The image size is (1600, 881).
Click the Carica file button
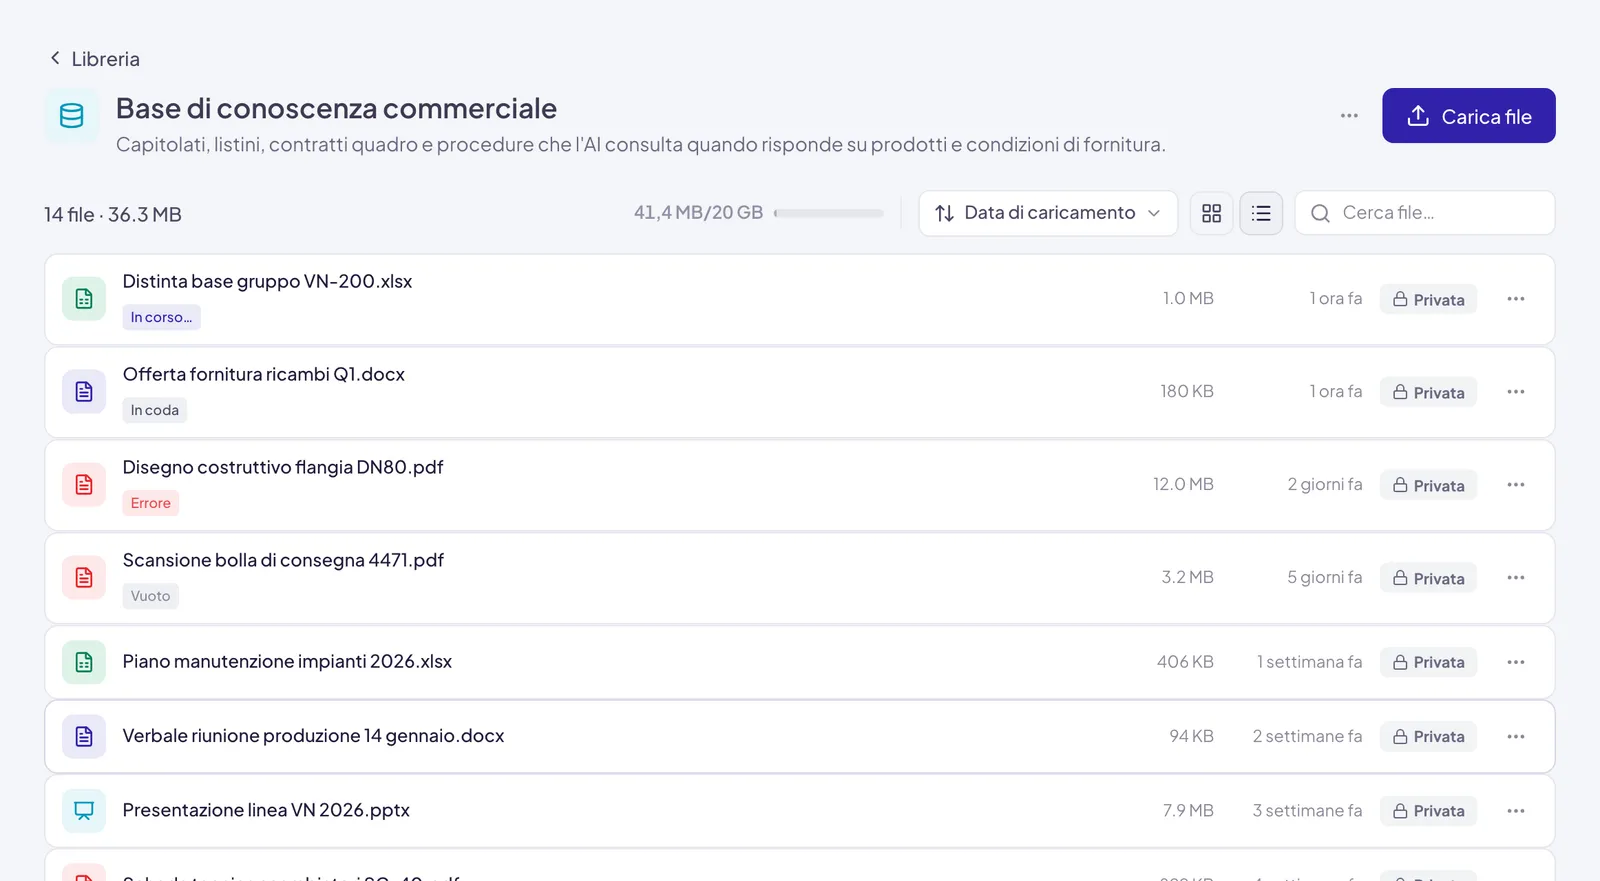pos(1468,116)
